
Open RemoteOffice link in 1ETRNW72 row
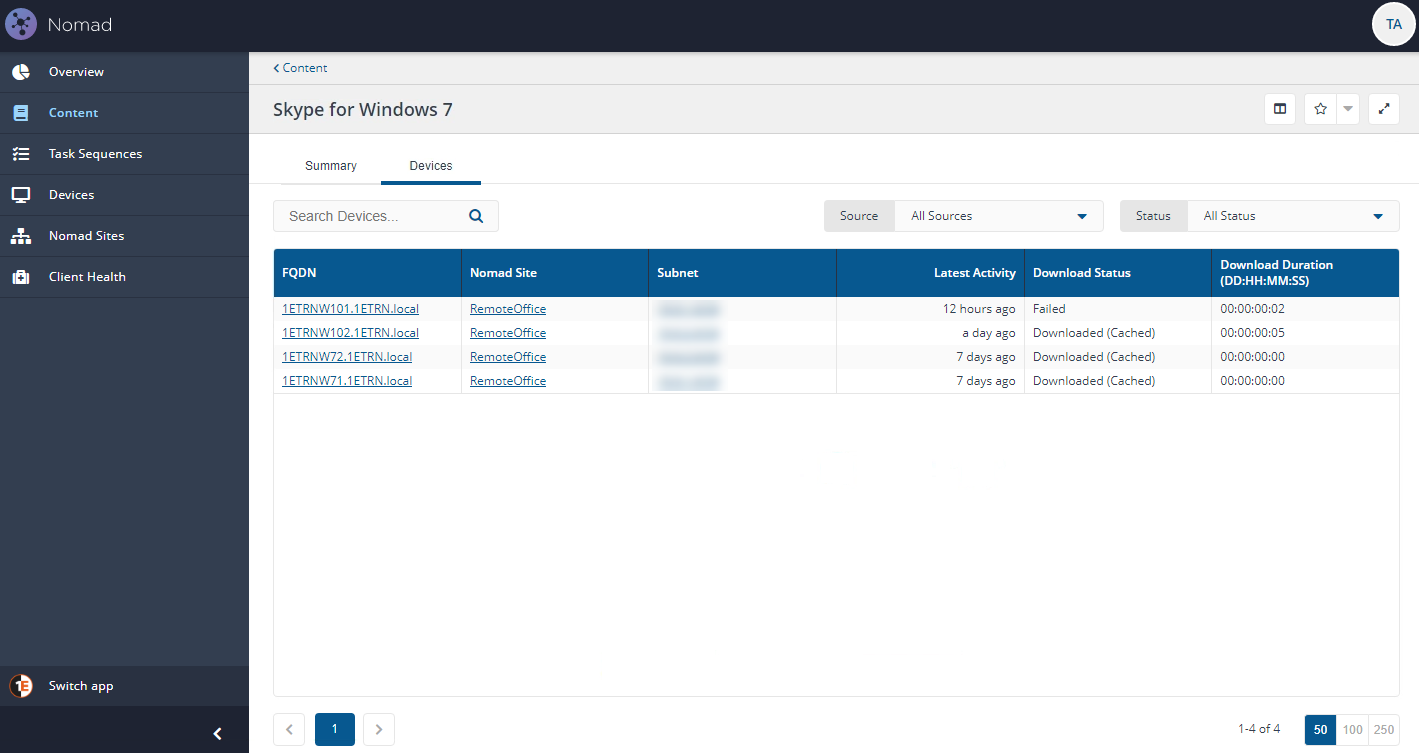pyautogui.click(x=508, y=357)
